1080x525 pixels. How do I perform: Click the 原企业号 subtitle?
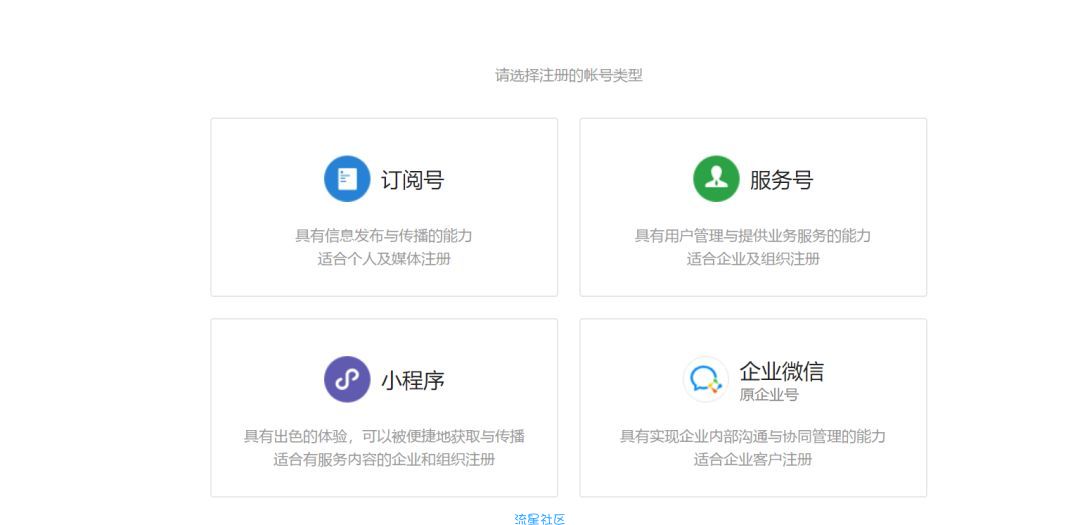(x=769, y=395)
